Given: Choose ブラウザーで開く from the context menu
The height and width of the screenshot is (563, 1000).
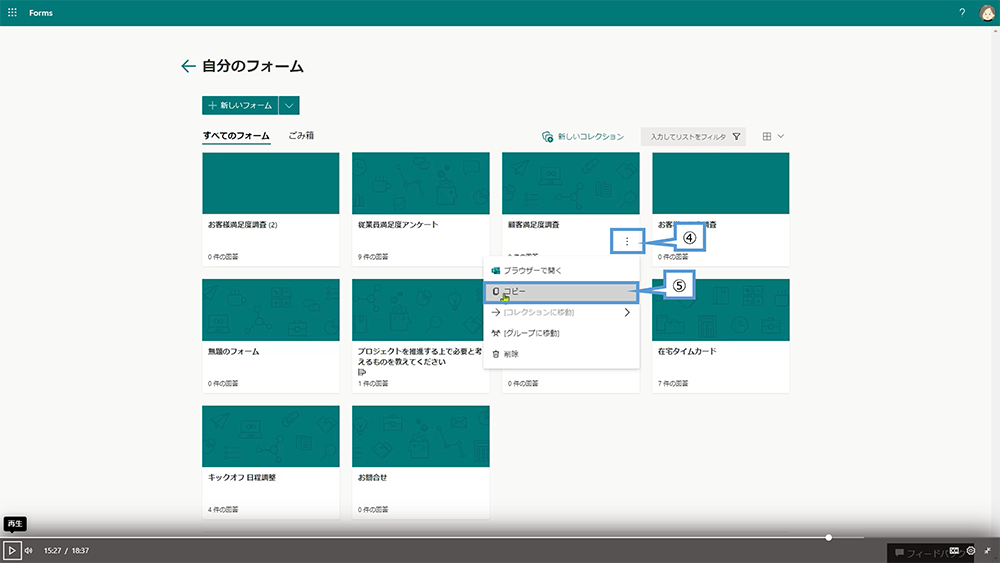Looking at the screenshot, I should pyautogui.click(x=561, y=270).
